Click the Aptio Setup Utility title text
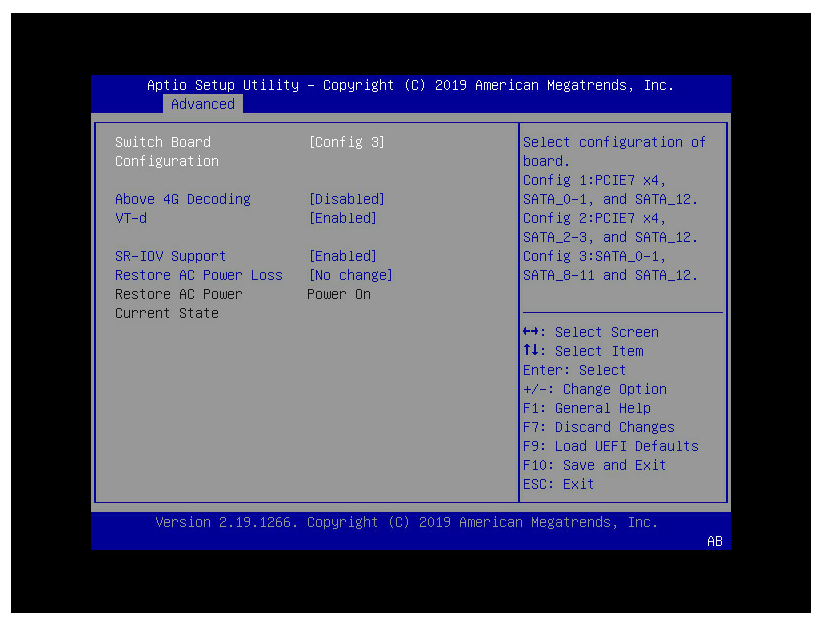The height and width of the screenshot is (627, 826). tap(410, 85)
